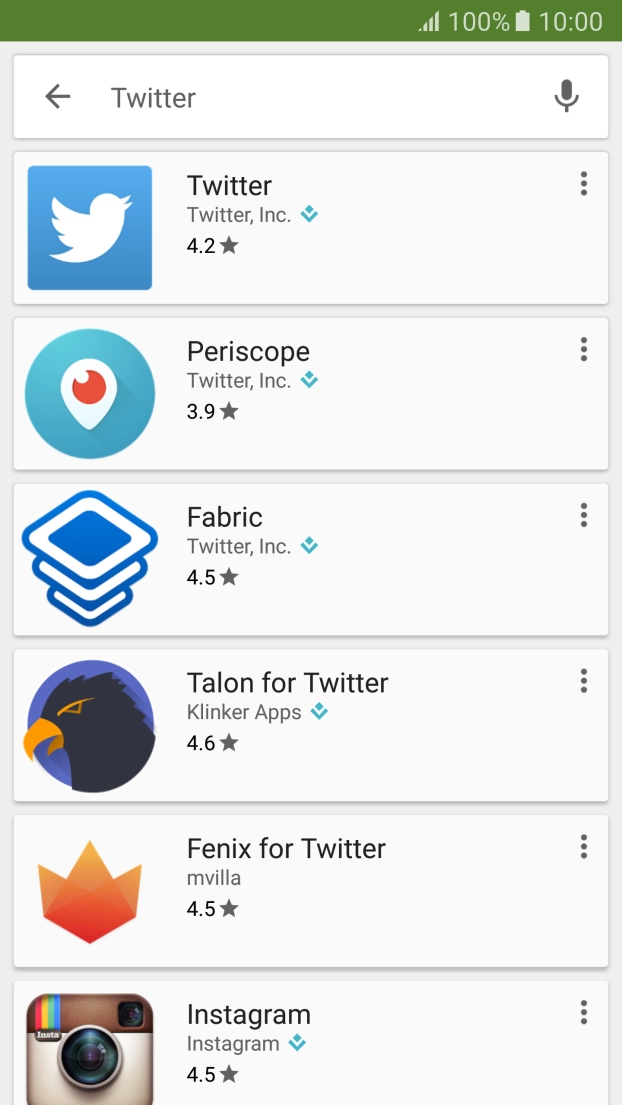Open the Talon for Twitter title

tap(287, 683)
